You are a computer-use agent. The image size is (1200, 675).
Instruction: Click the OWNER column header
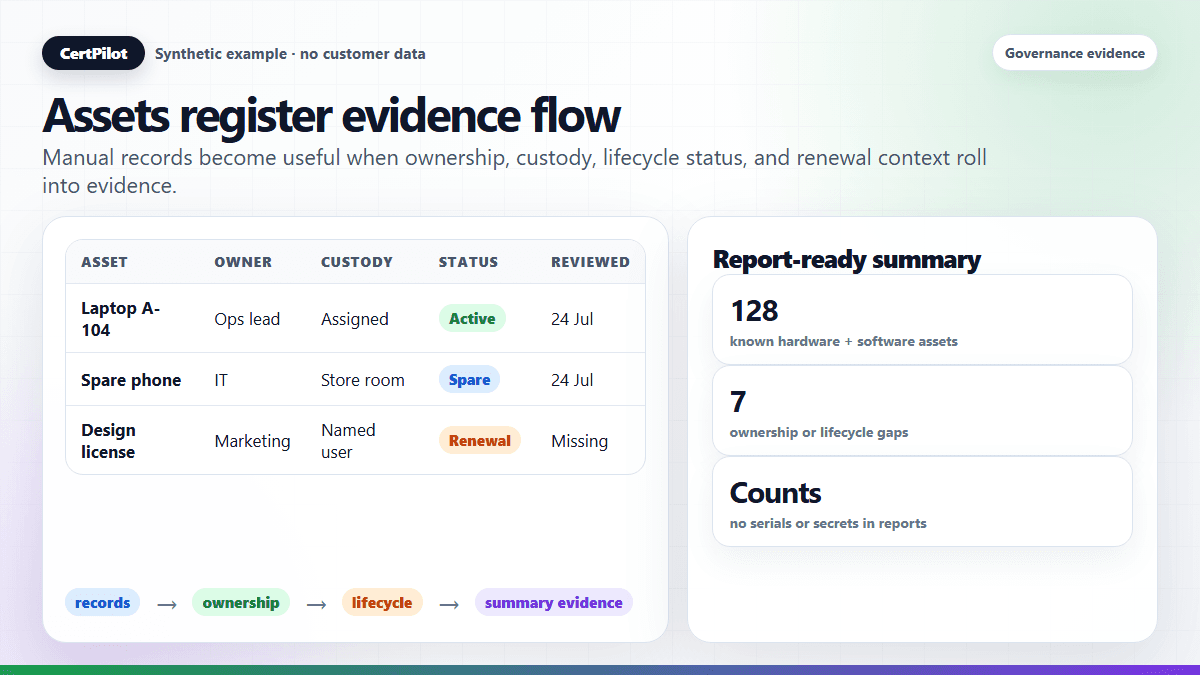[x=243, y=262]
